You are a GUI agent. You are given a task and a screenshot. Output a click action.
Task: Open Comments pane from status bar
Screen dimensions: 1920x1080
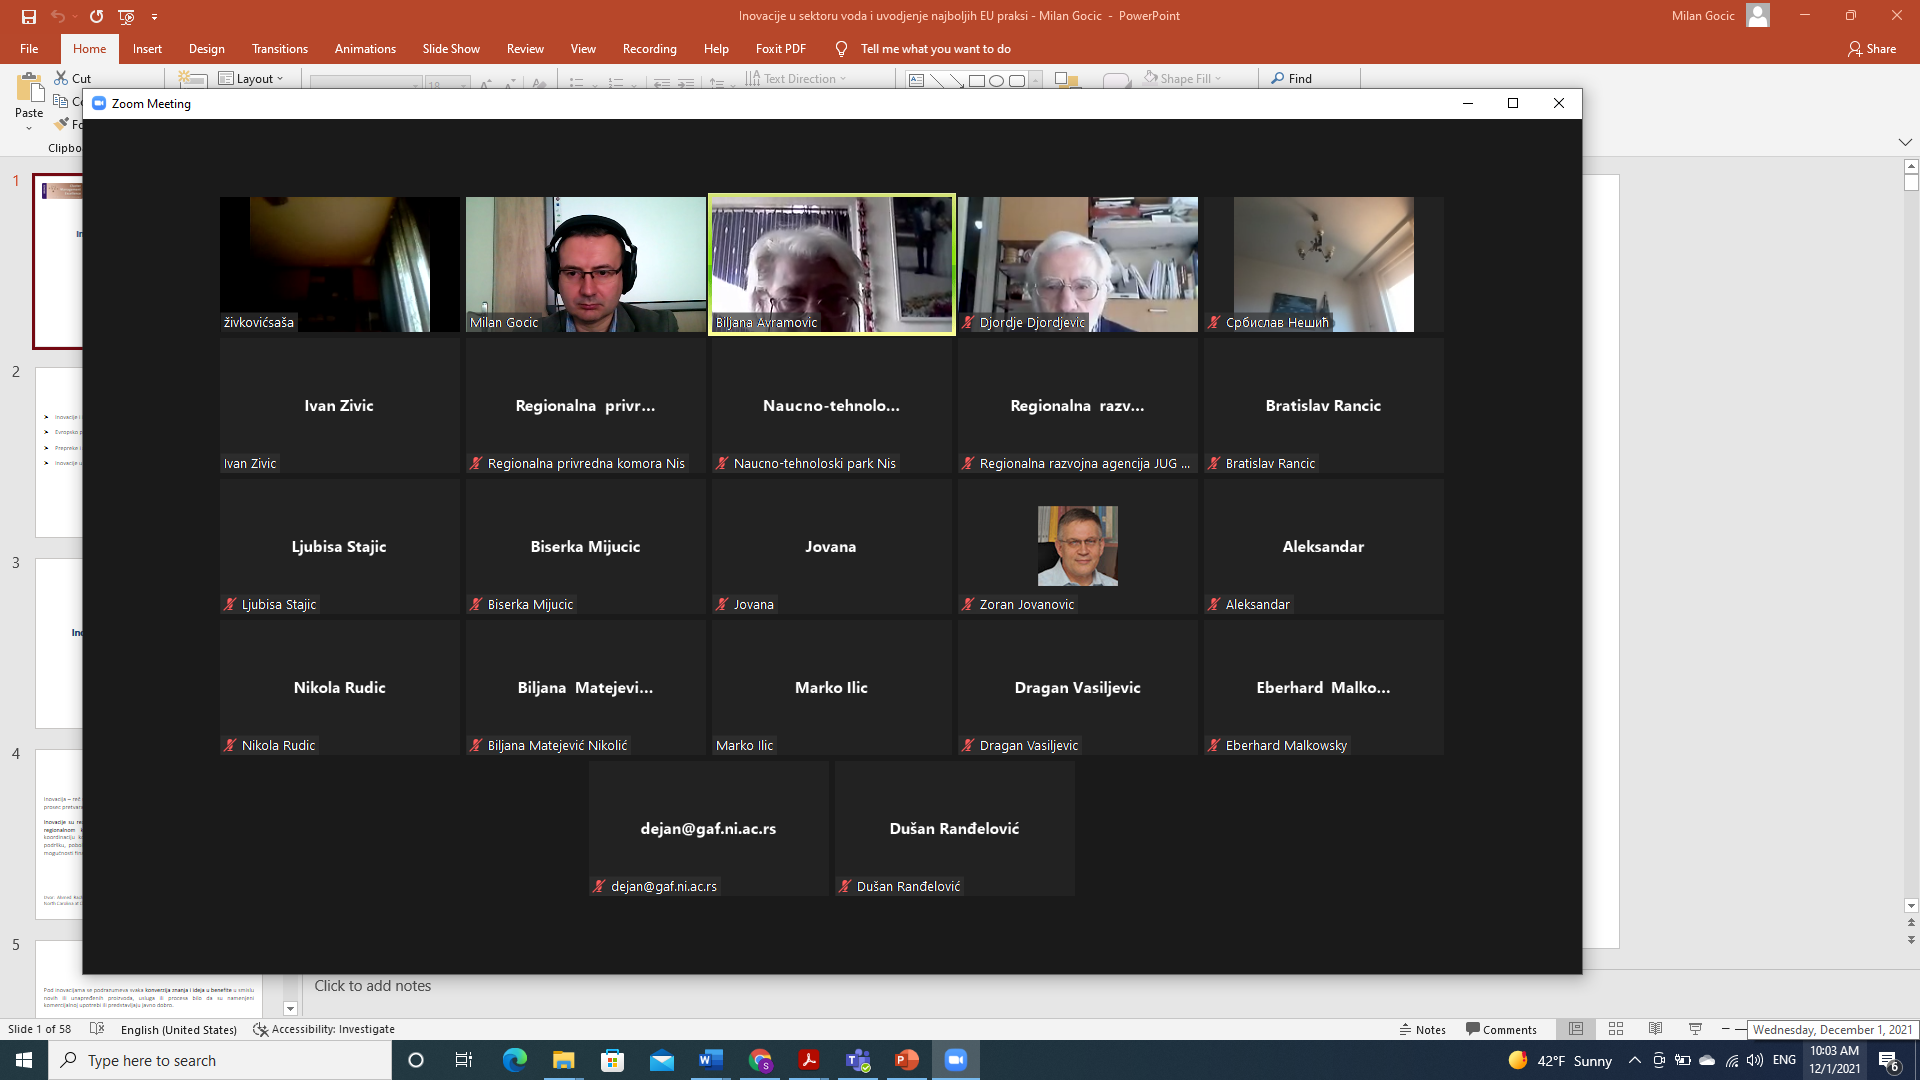coord(1501,1030)
